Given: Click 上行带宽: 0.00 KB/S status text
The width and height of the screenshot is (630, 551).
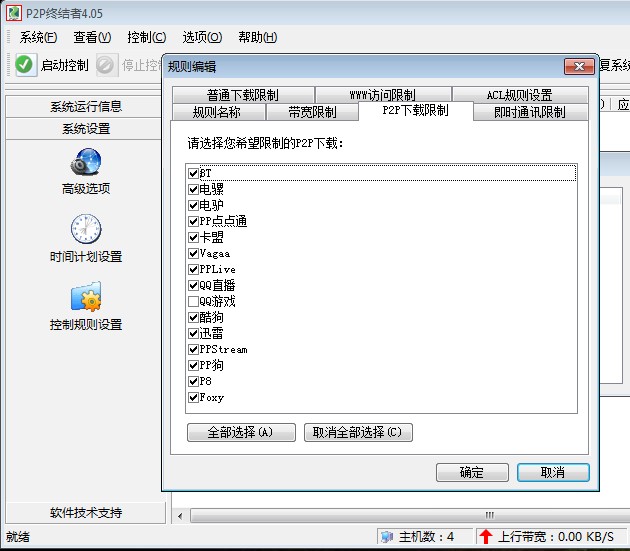Looking at the screenshot, I should point(555,537).
